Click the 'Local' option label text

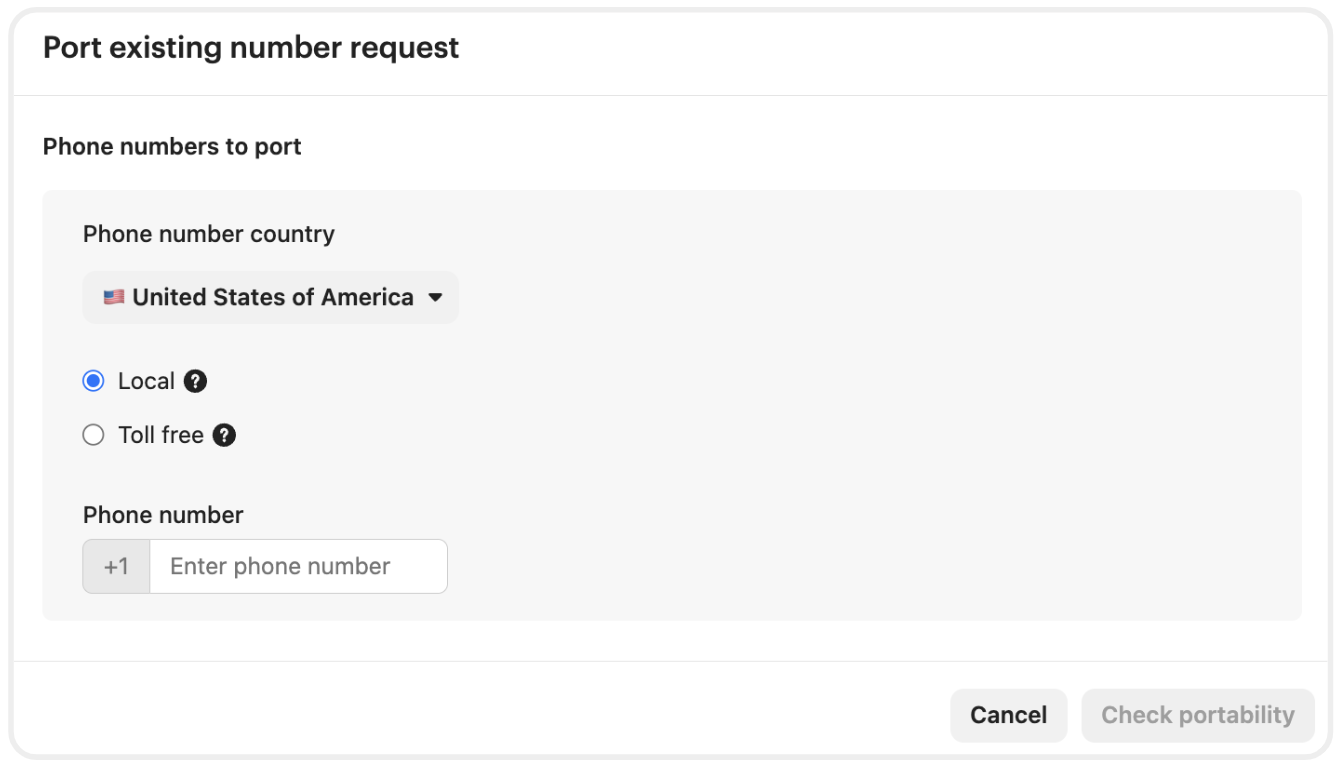146,381
